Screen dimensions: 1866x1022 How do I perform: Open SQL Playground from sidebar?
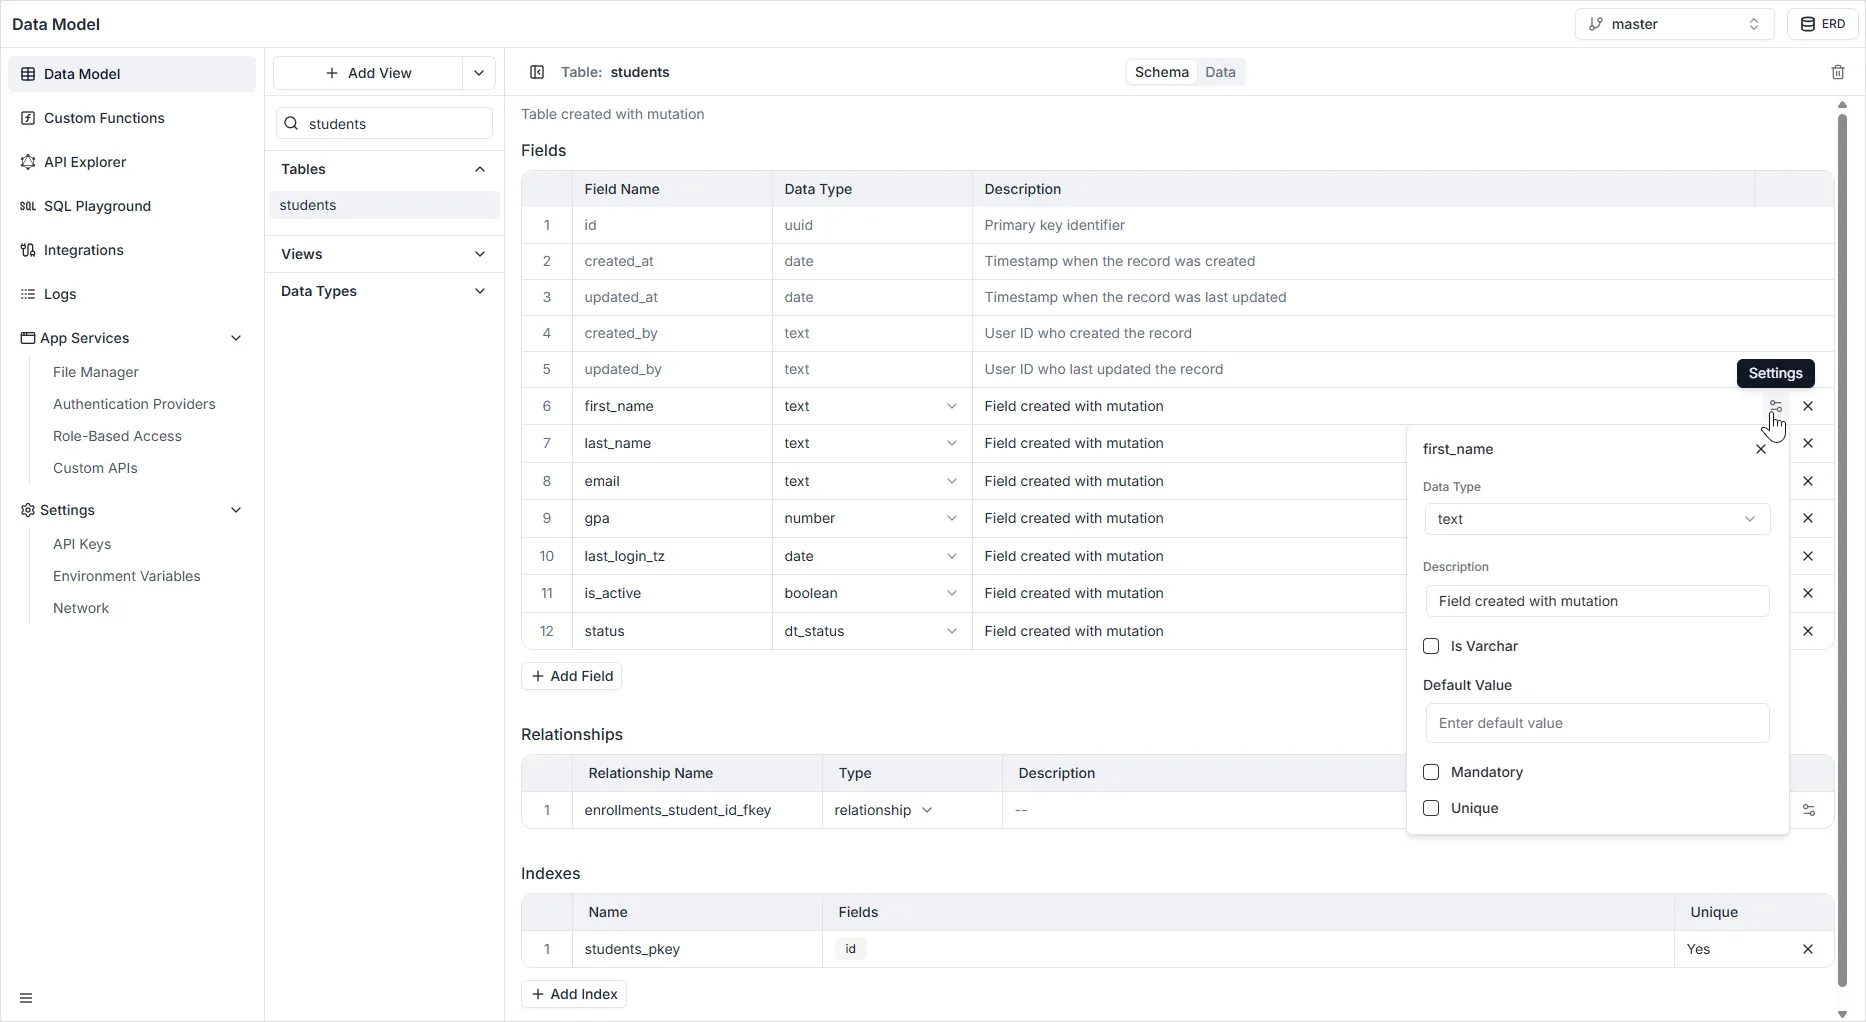click(x=97, y=206)
